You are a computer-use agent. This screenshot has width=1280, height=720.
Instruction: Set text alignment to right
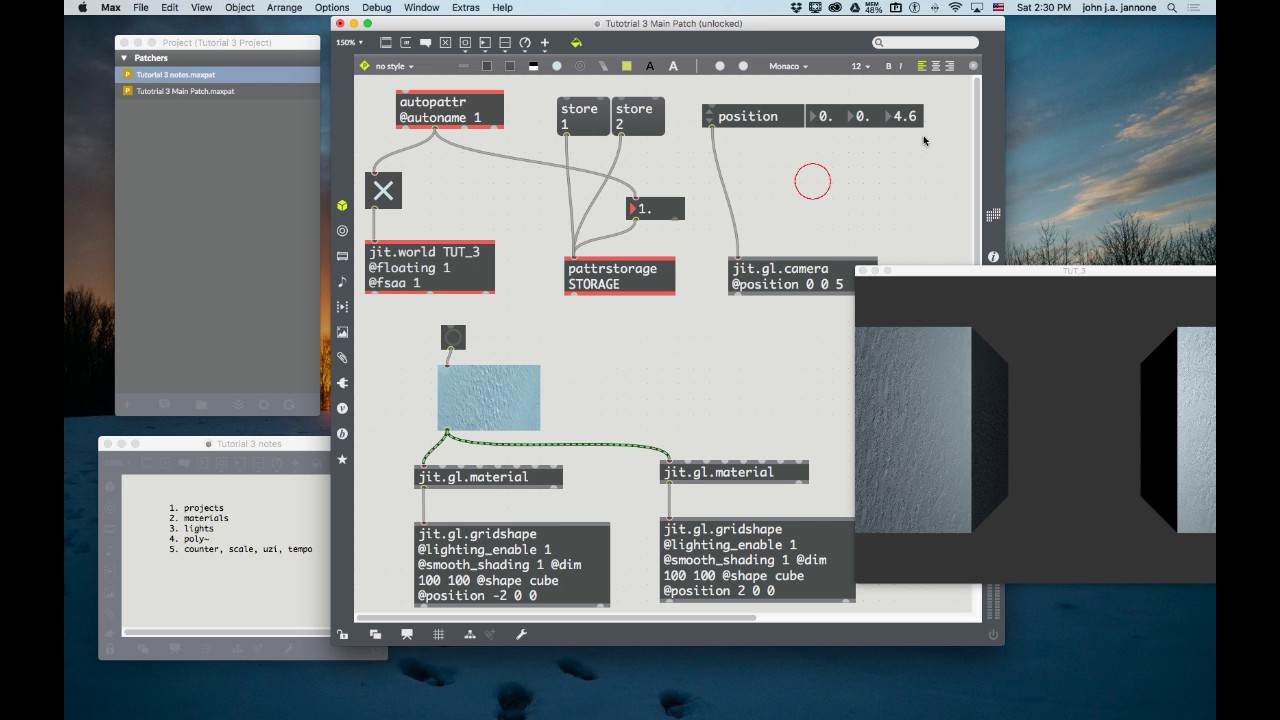[x=950, y=66]
